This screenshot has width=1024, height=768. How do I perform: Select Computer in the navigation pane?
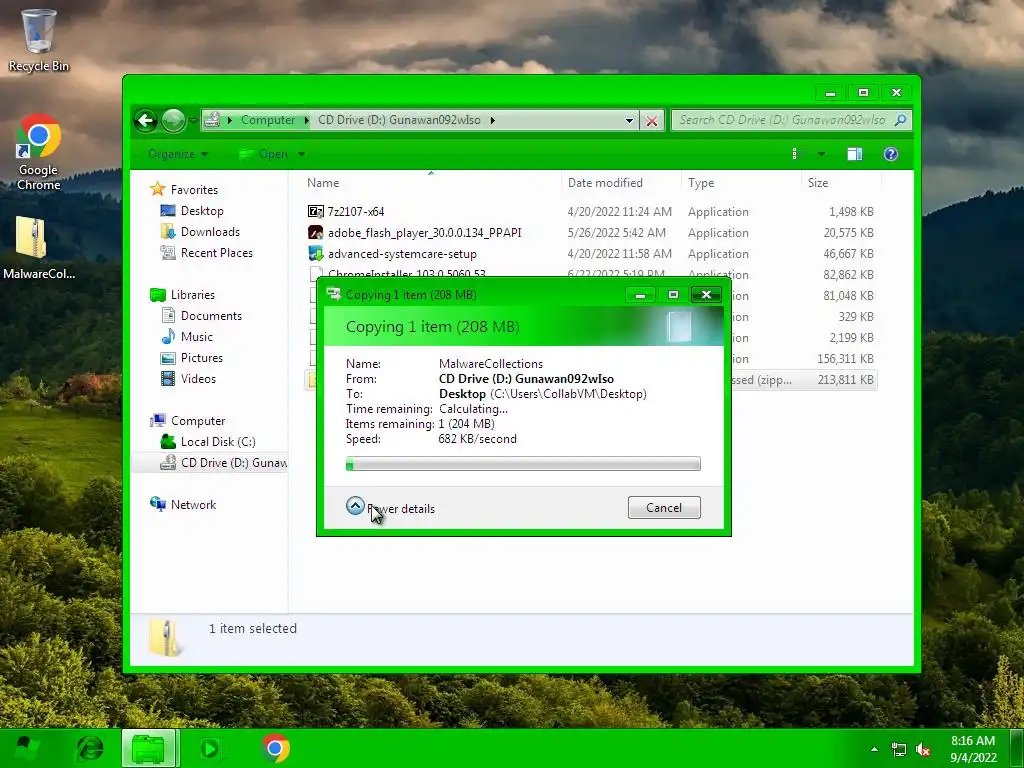[x=198, y=421]
